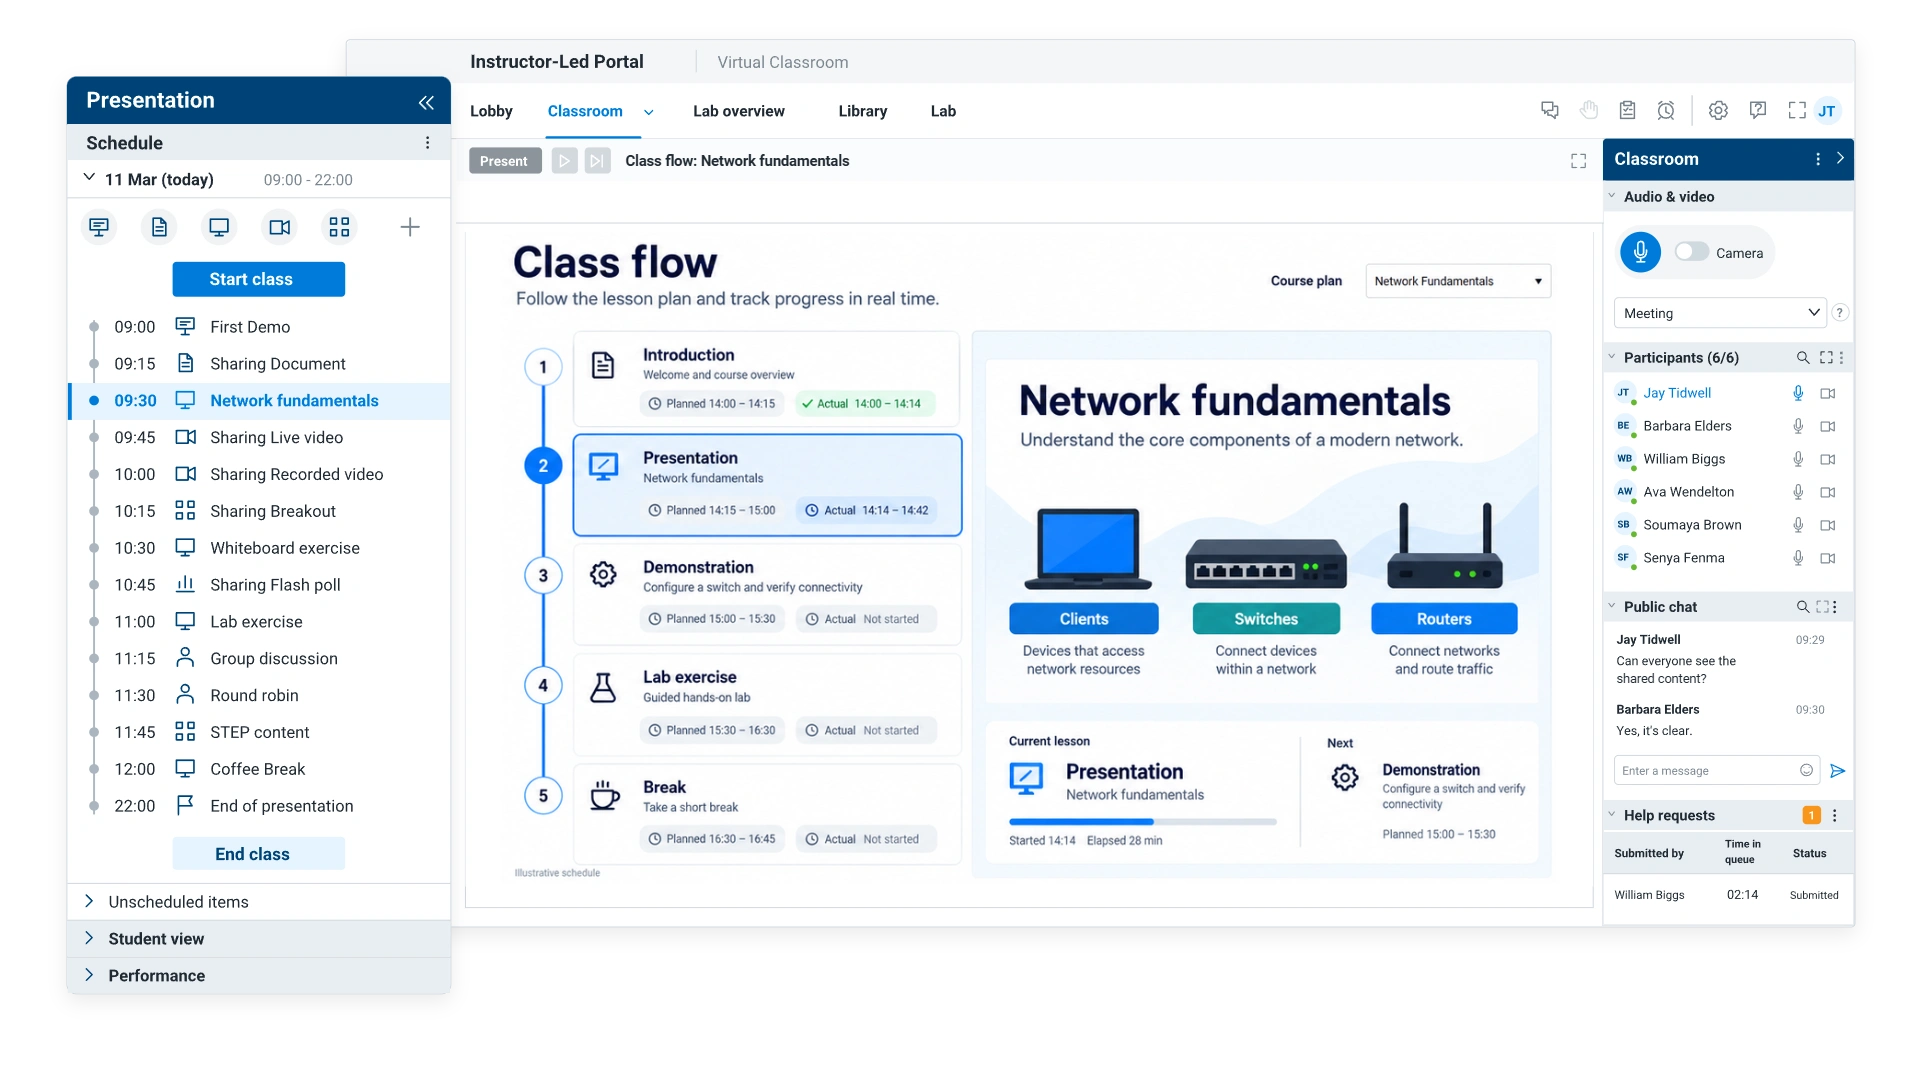The height and width of the screenshot is (1080, 1920).
Task: Switch to the Lobby tab
Action: [491, 111]
